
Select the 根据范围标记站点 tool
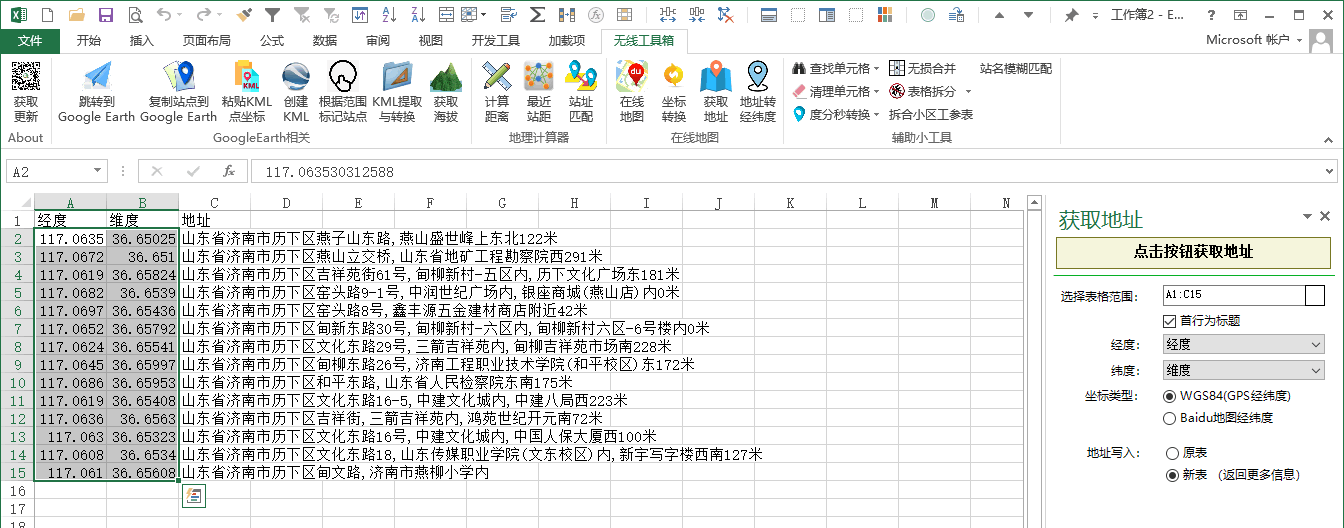pos(343,76)
